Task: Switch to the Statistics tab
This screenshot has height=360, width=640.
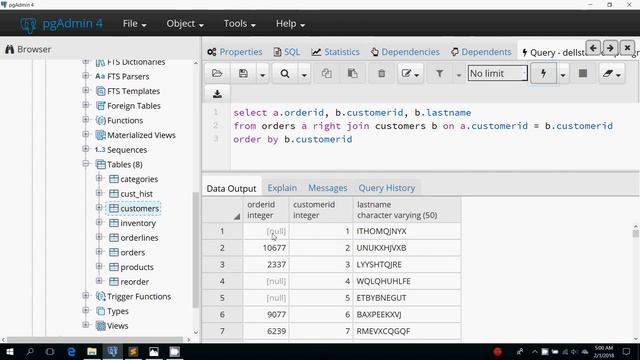Action: coord(336,52)
